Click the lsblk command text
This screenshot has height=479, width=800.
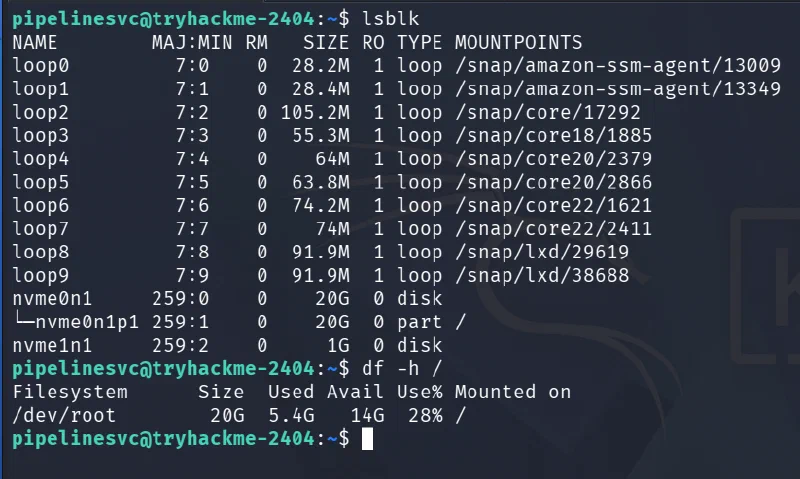390,19
